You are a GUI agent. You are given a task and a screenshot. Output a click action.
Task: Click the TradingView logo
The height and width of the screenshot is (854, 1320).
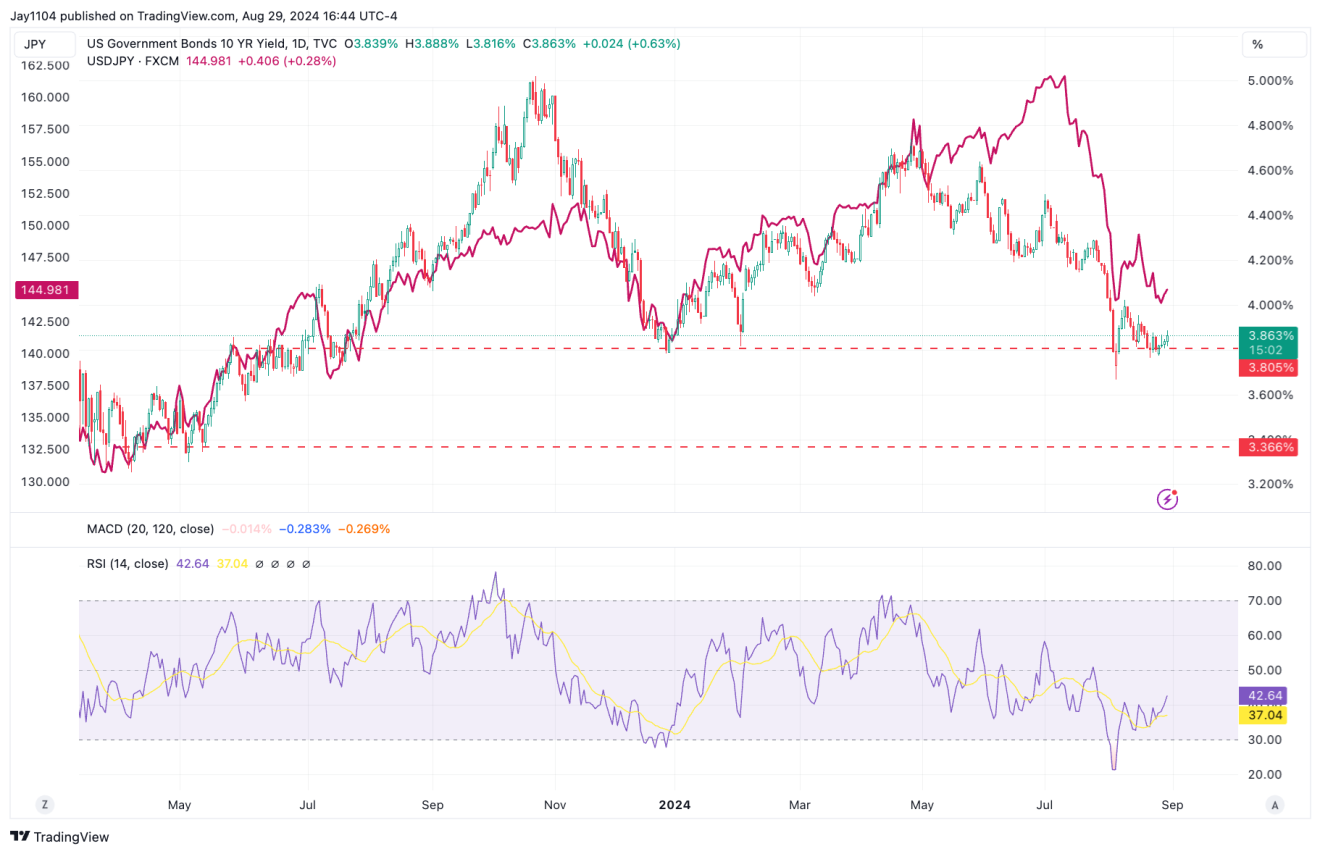(x=60, y=836)
